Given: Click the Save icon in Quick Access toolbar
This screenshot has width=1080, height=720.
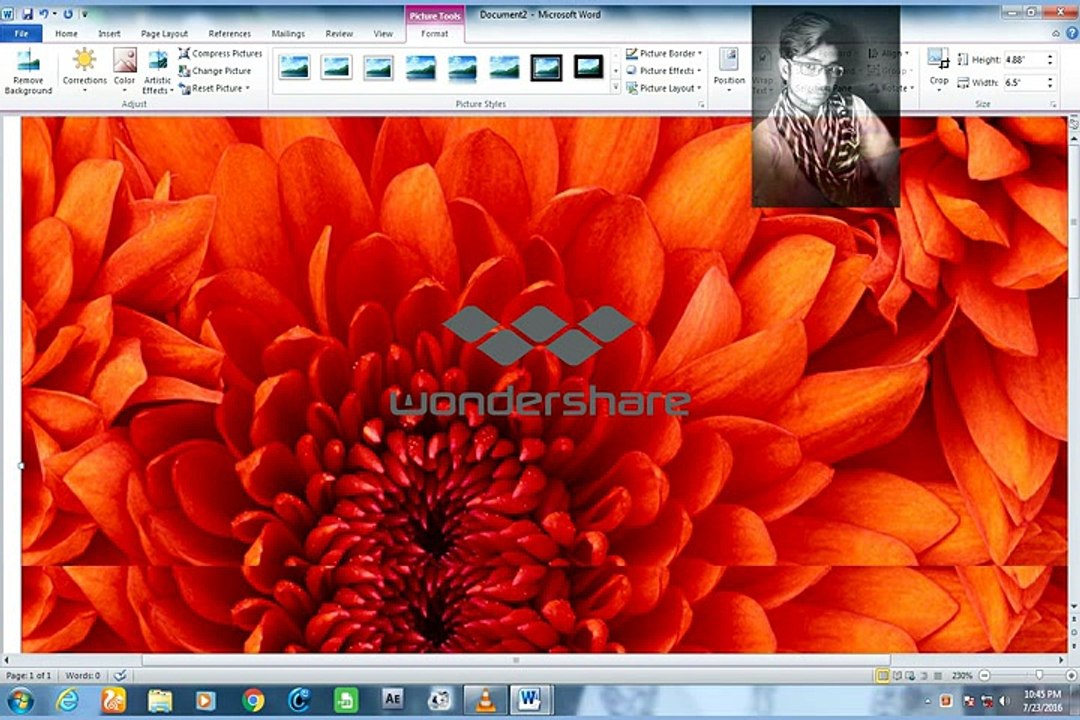Looking at the screenshot, I should 28,14.
